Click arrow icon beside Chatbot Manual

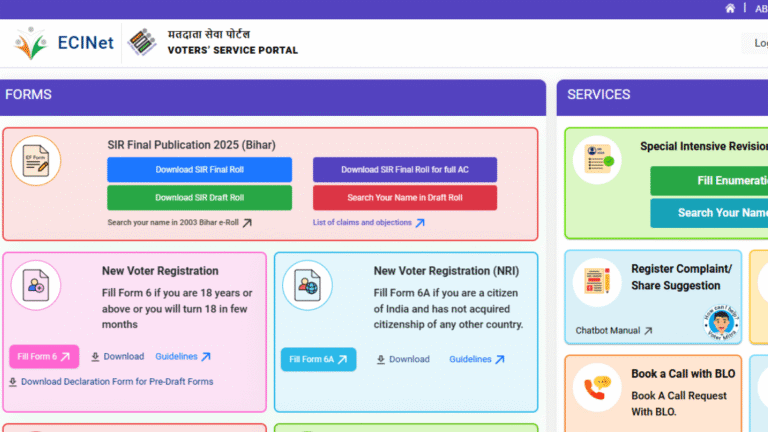point(648,331)
